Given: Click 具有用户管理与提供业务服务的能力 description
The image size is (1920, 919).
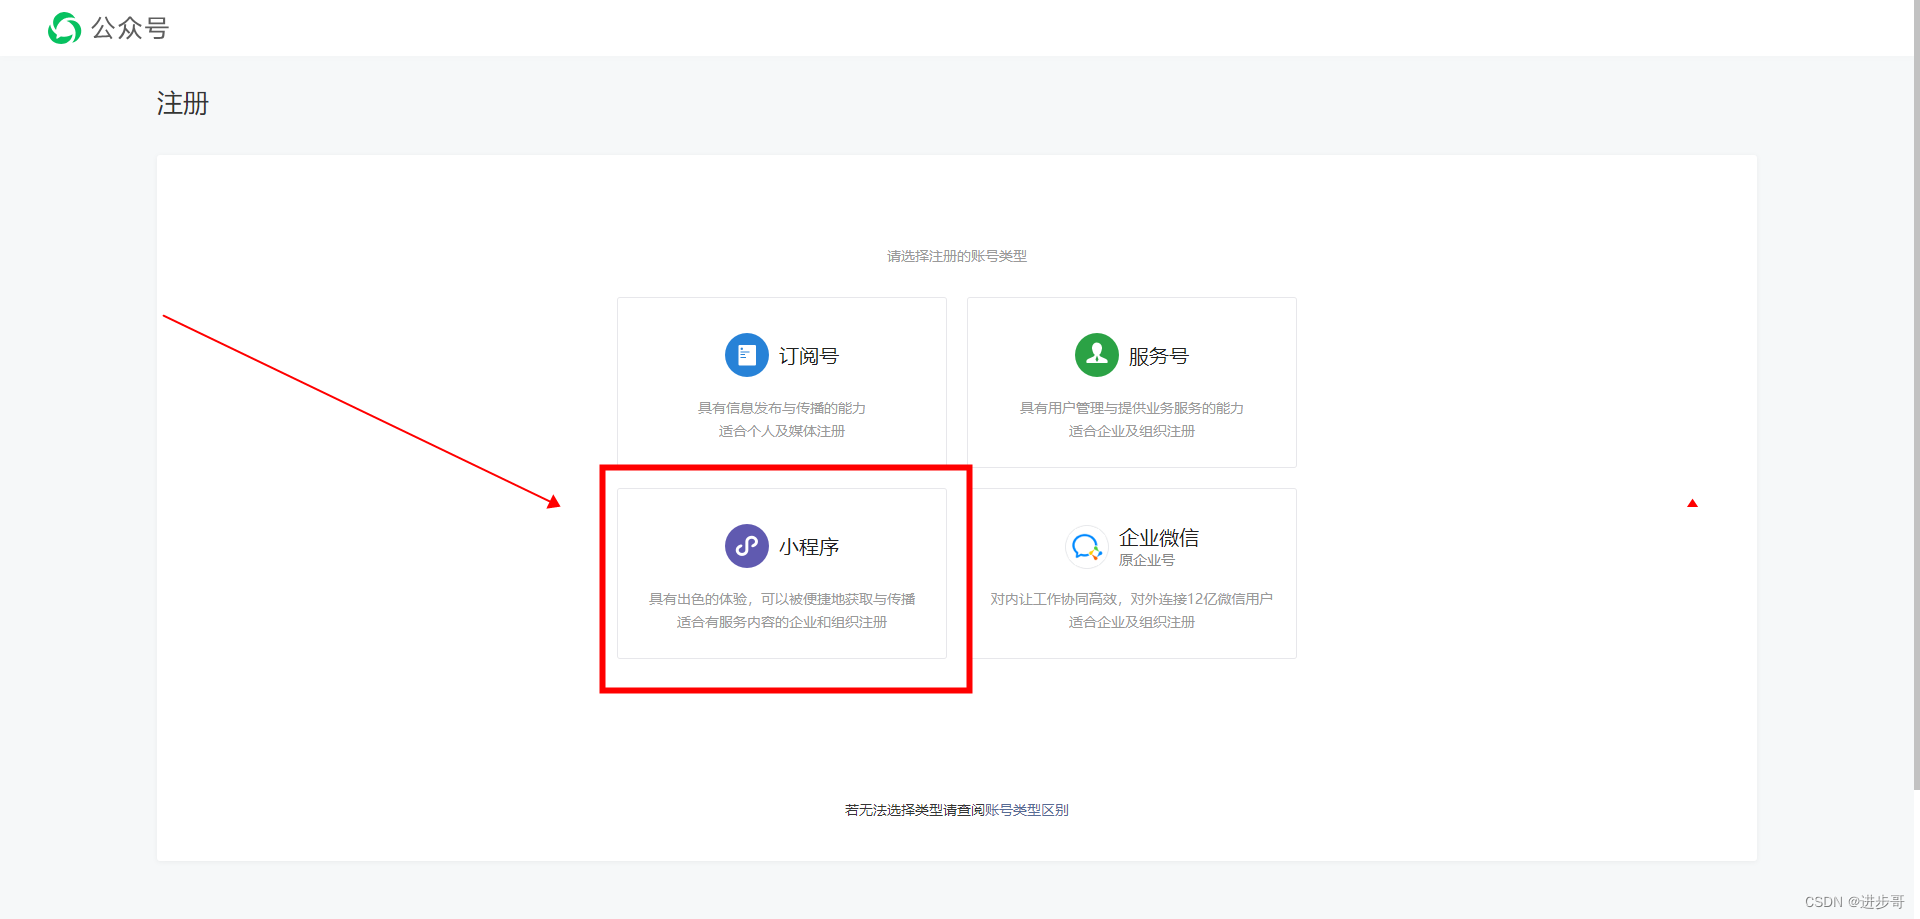Looking at the screenshot, I should coord(1132,408).
